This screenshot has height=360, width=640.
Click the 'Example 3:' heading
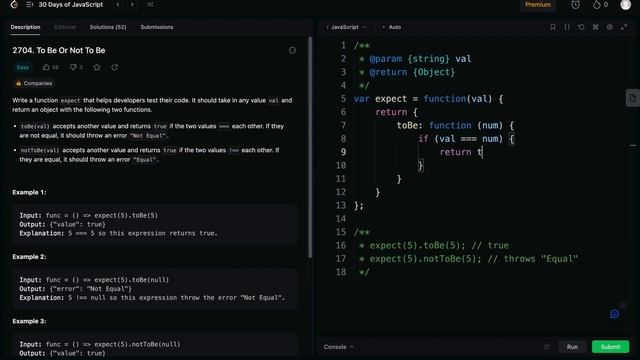coord(29,321)
